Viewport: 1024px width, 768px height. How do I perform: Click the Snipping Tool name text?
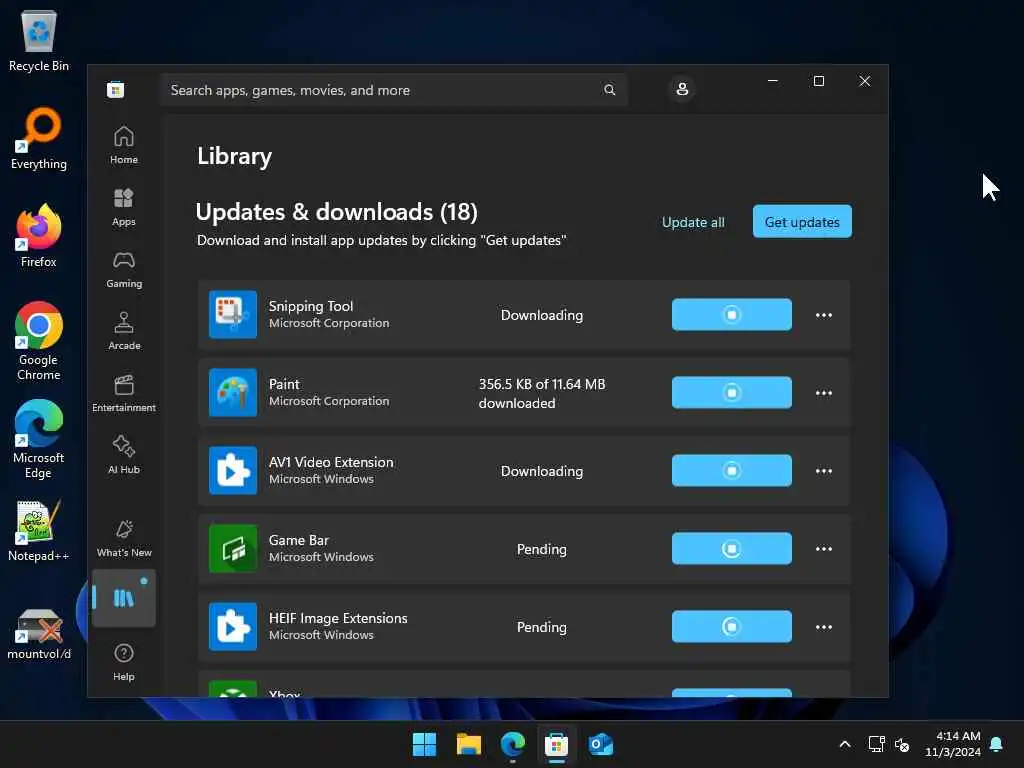click(311, 306)
